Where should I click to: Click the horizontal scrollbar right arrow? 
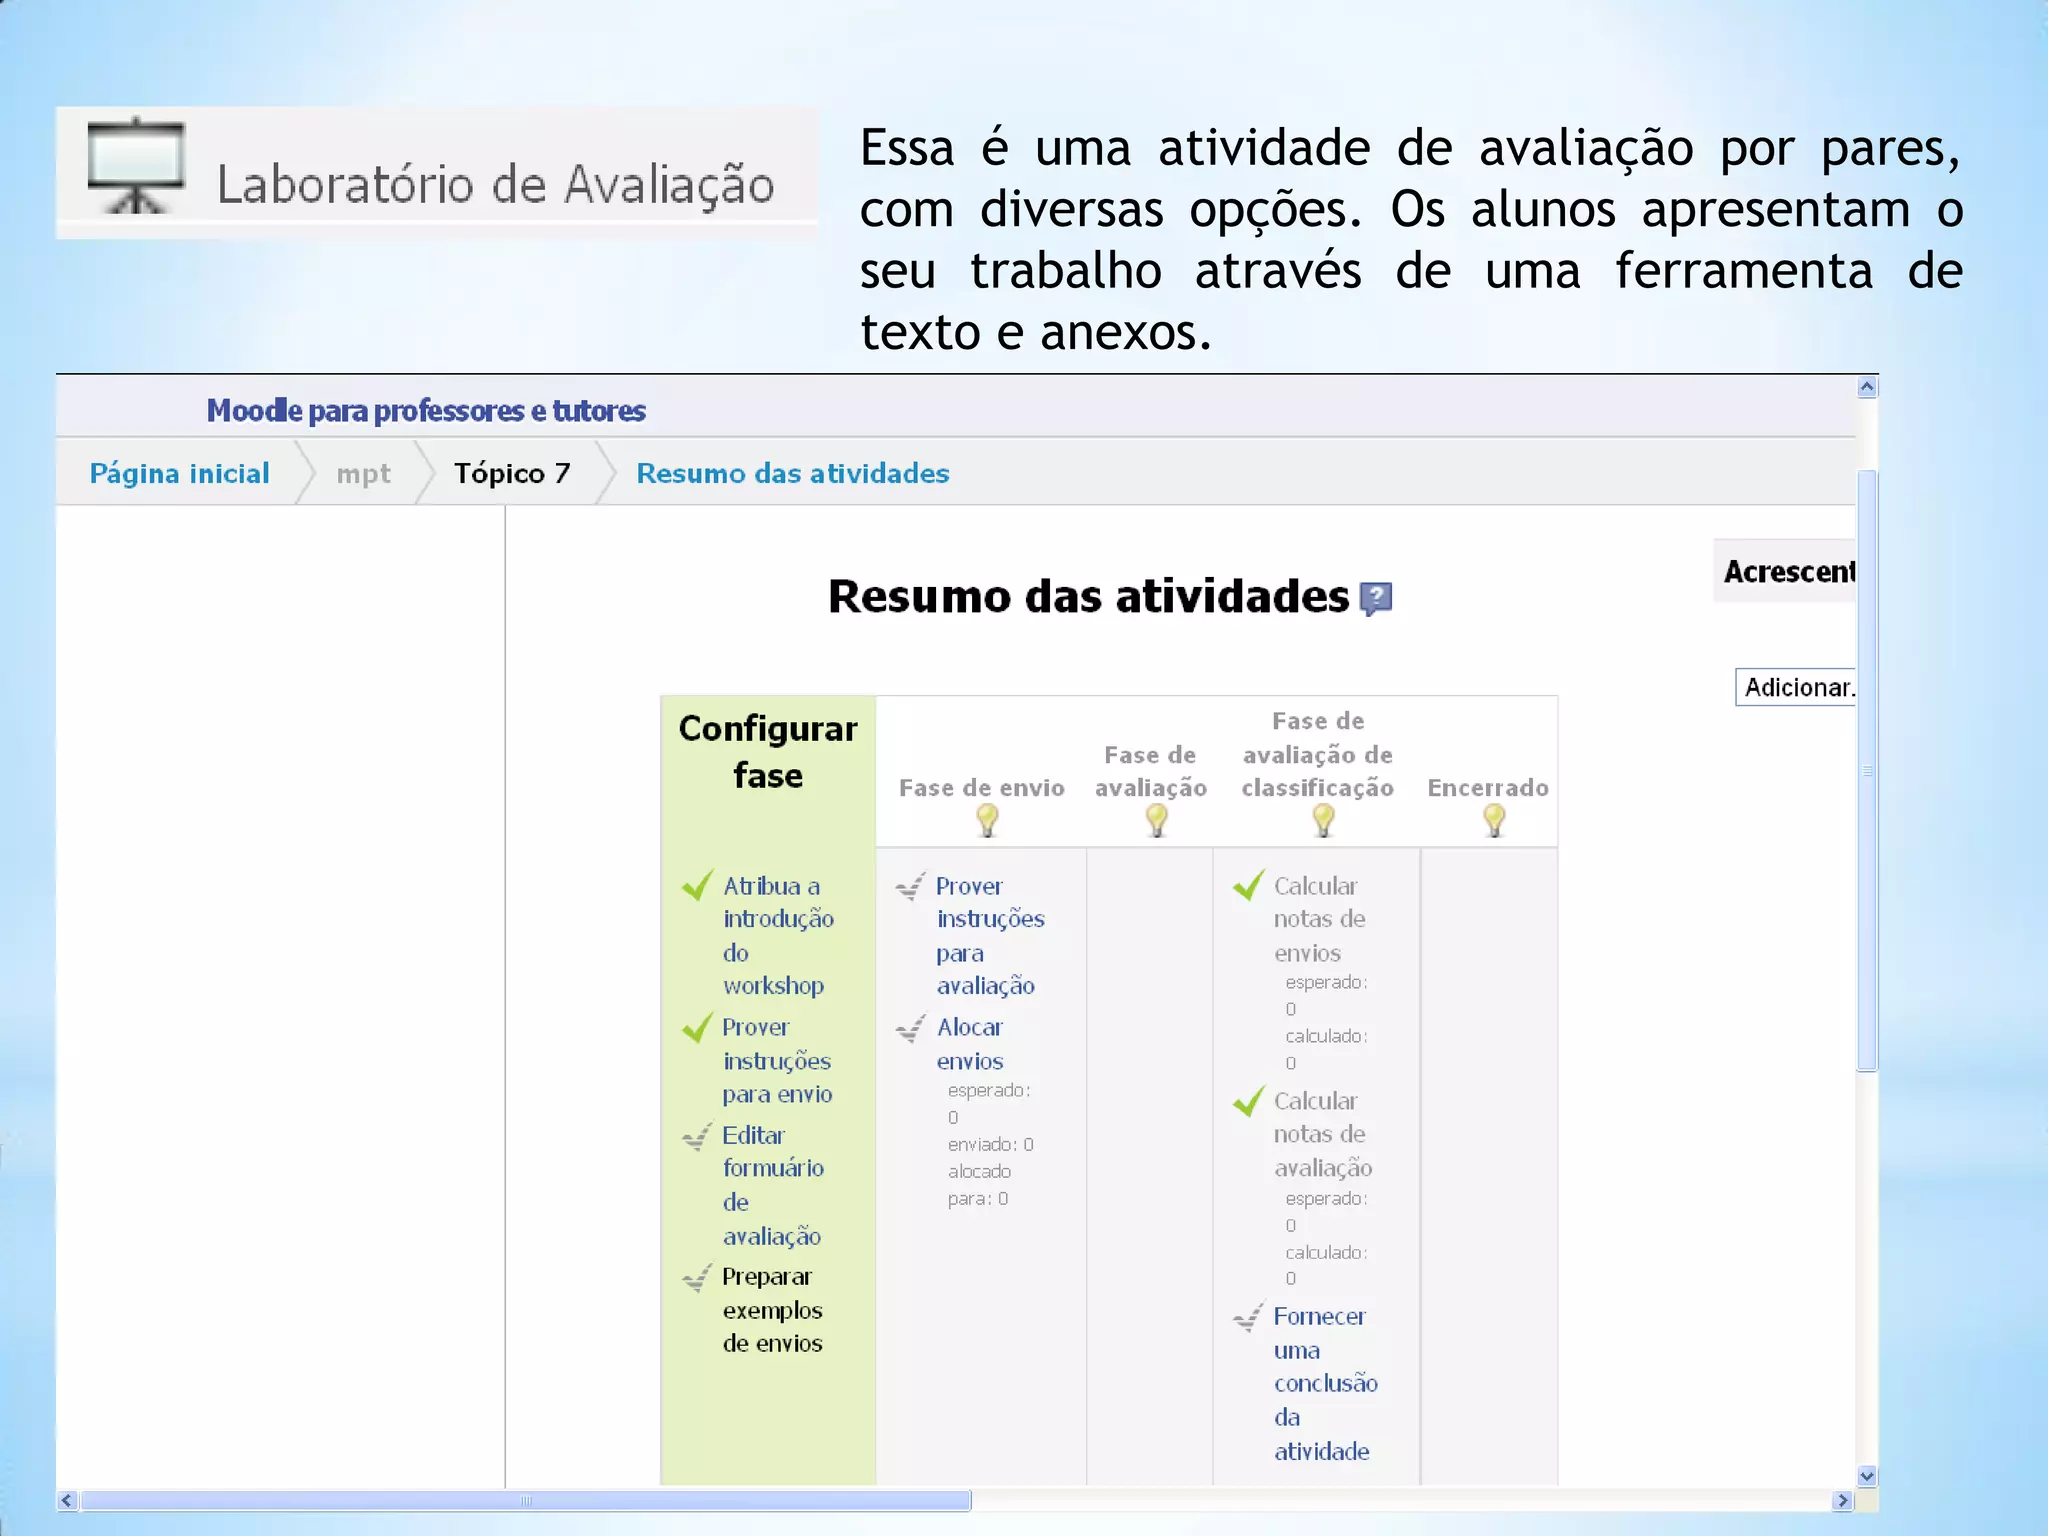(1843, 1500)
